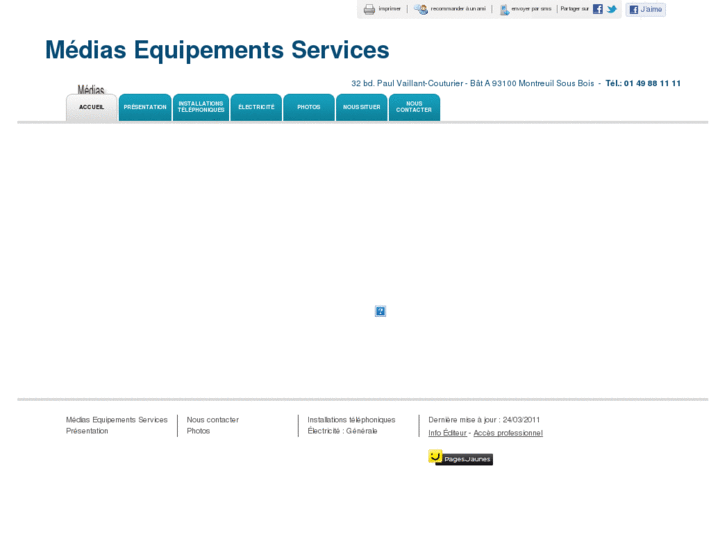
Task: Click the Facebook J'aime like button
Action: (x=645, y=9)
